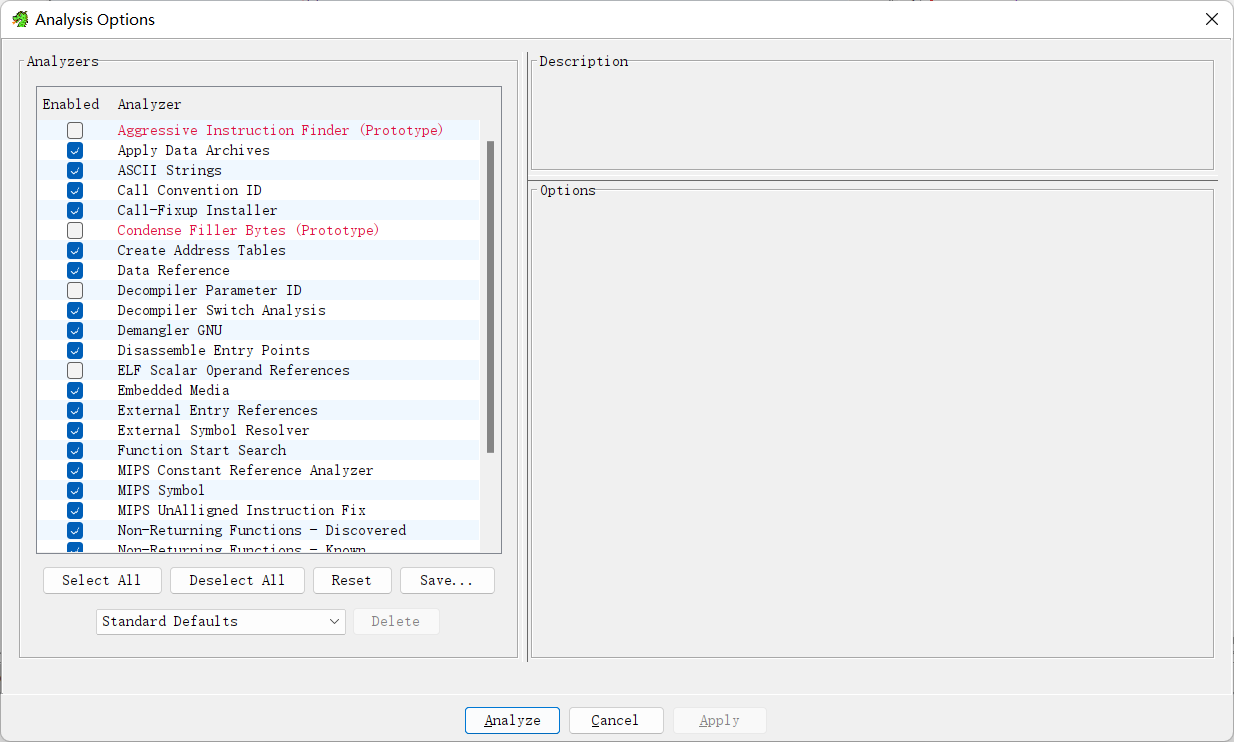Disable Call Convention ID checkbox
Viewport: 1234px width, 742px height.
[75, 190]
